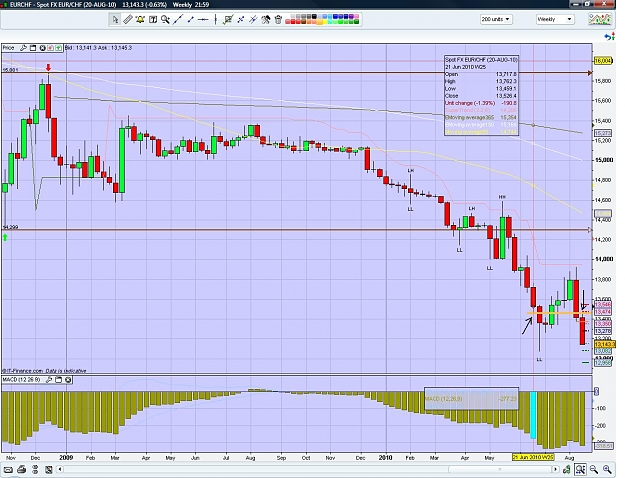Open MACD indicator wrench settings
Screen dimensions: 625x478
pyautogui.click(x=49, y=380)
